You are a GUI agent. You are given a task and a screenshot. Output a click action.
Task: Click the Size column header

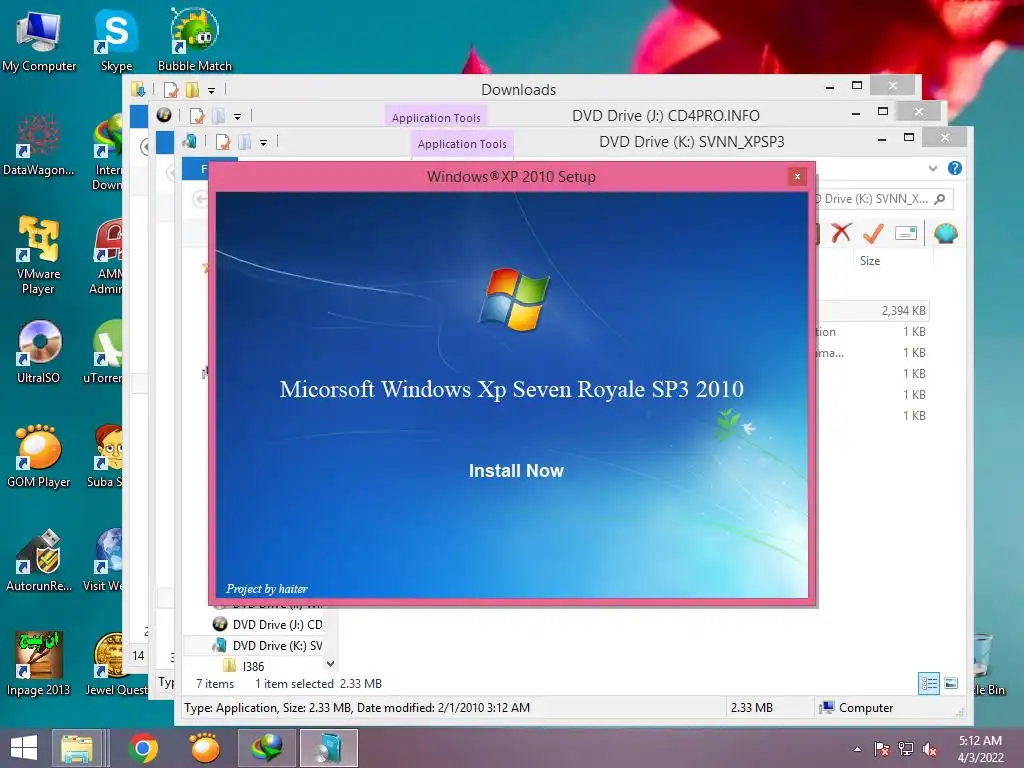point(869,261)
